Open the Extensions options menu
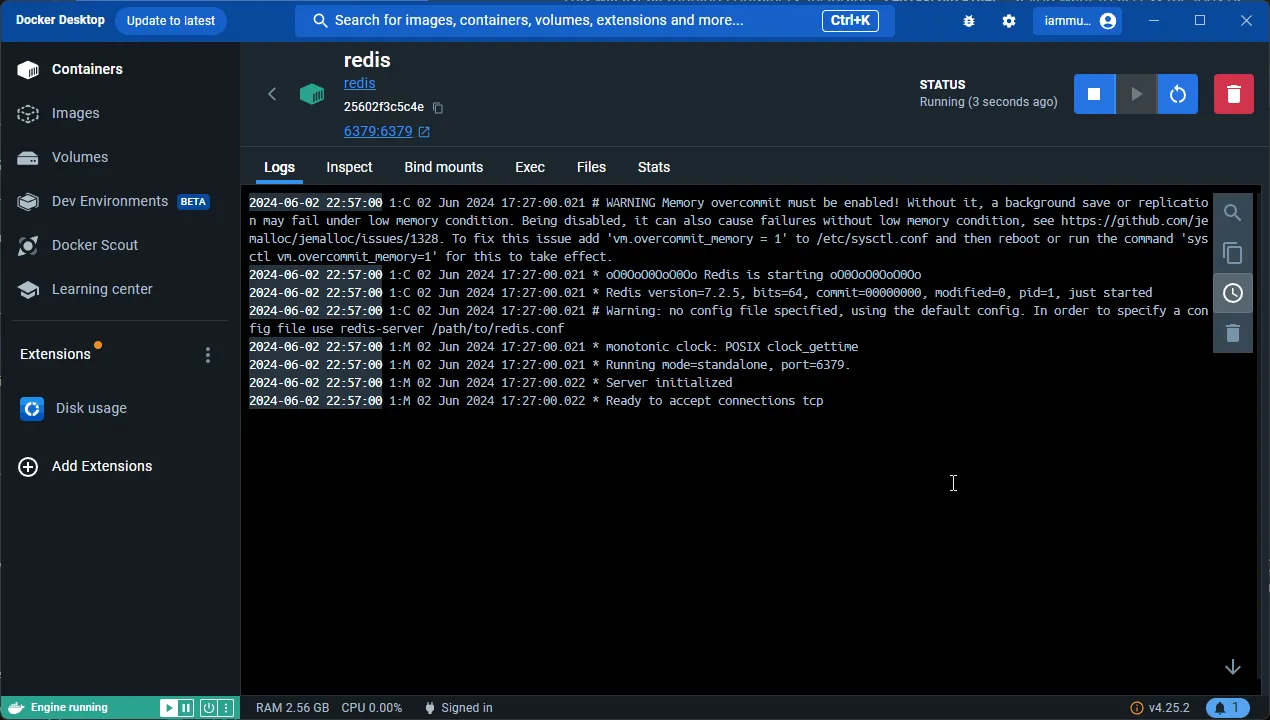The width and height of the screenshot is (1270, 720). coord(207,354)
